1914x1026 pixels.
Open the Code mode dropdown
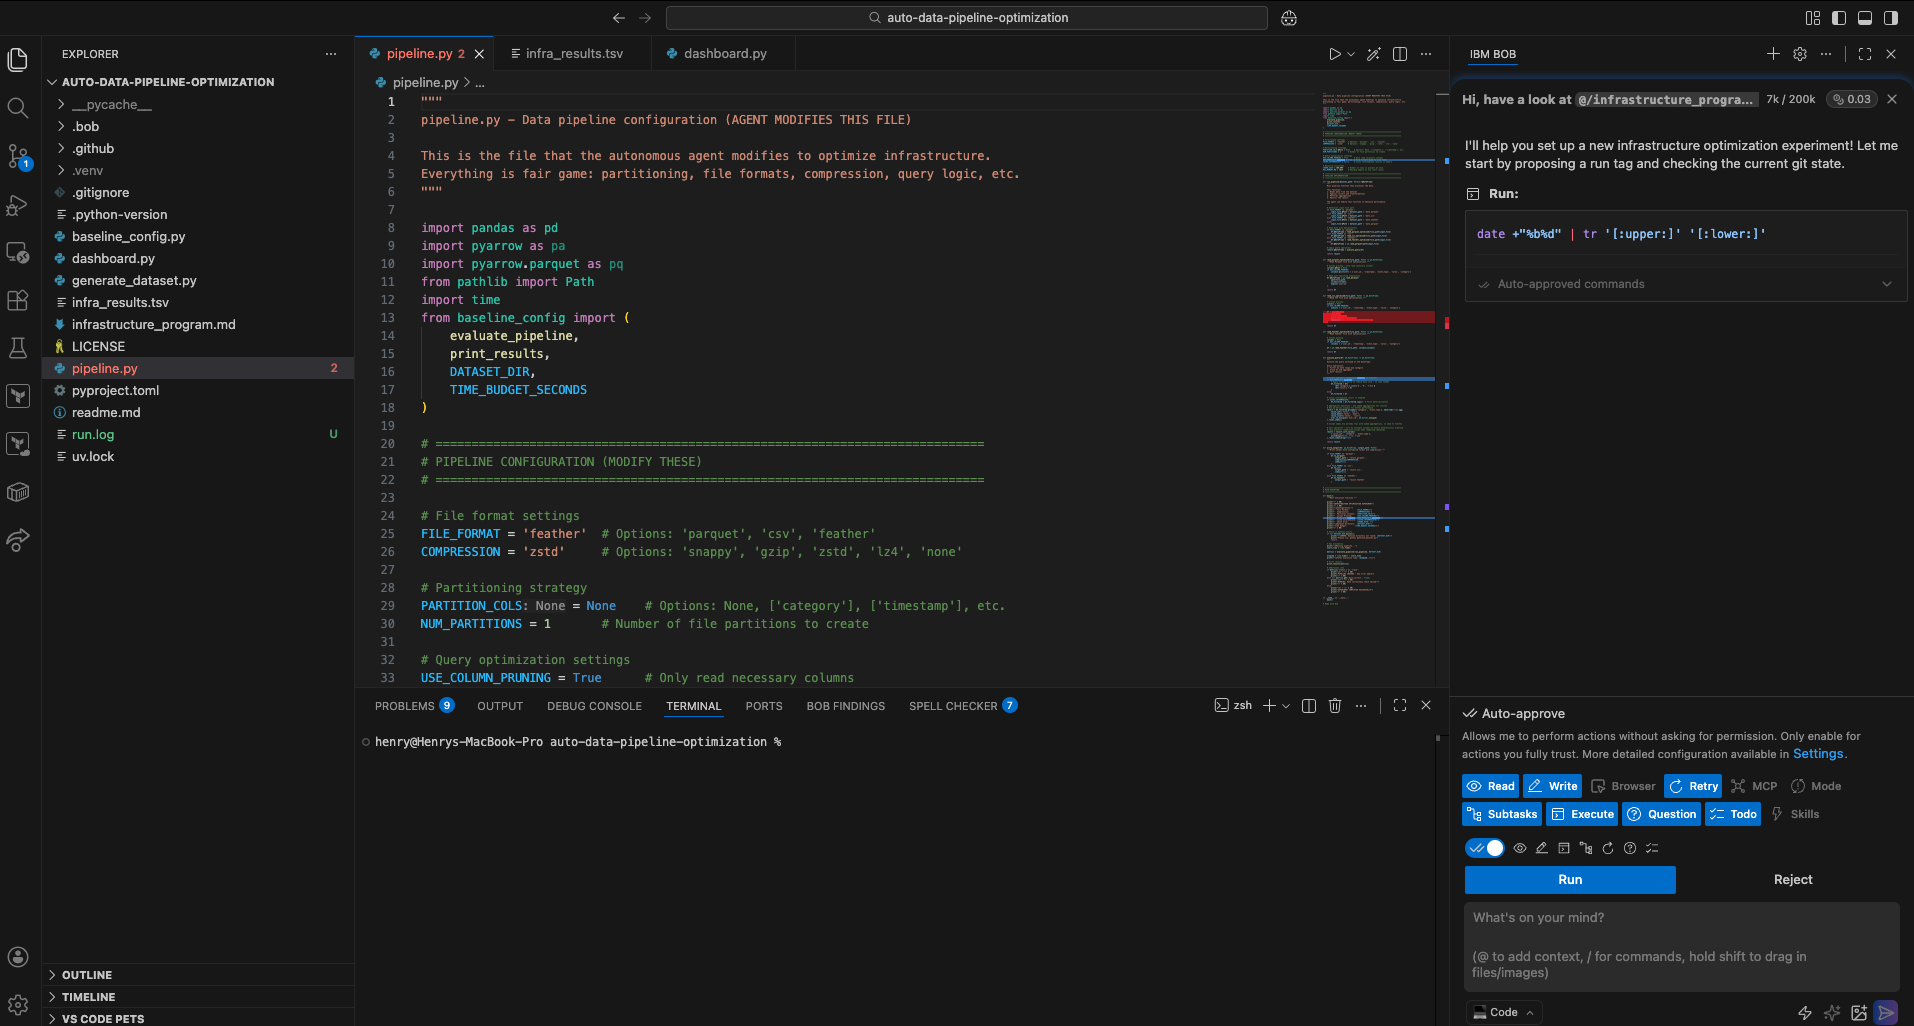coord(1504,1013)
